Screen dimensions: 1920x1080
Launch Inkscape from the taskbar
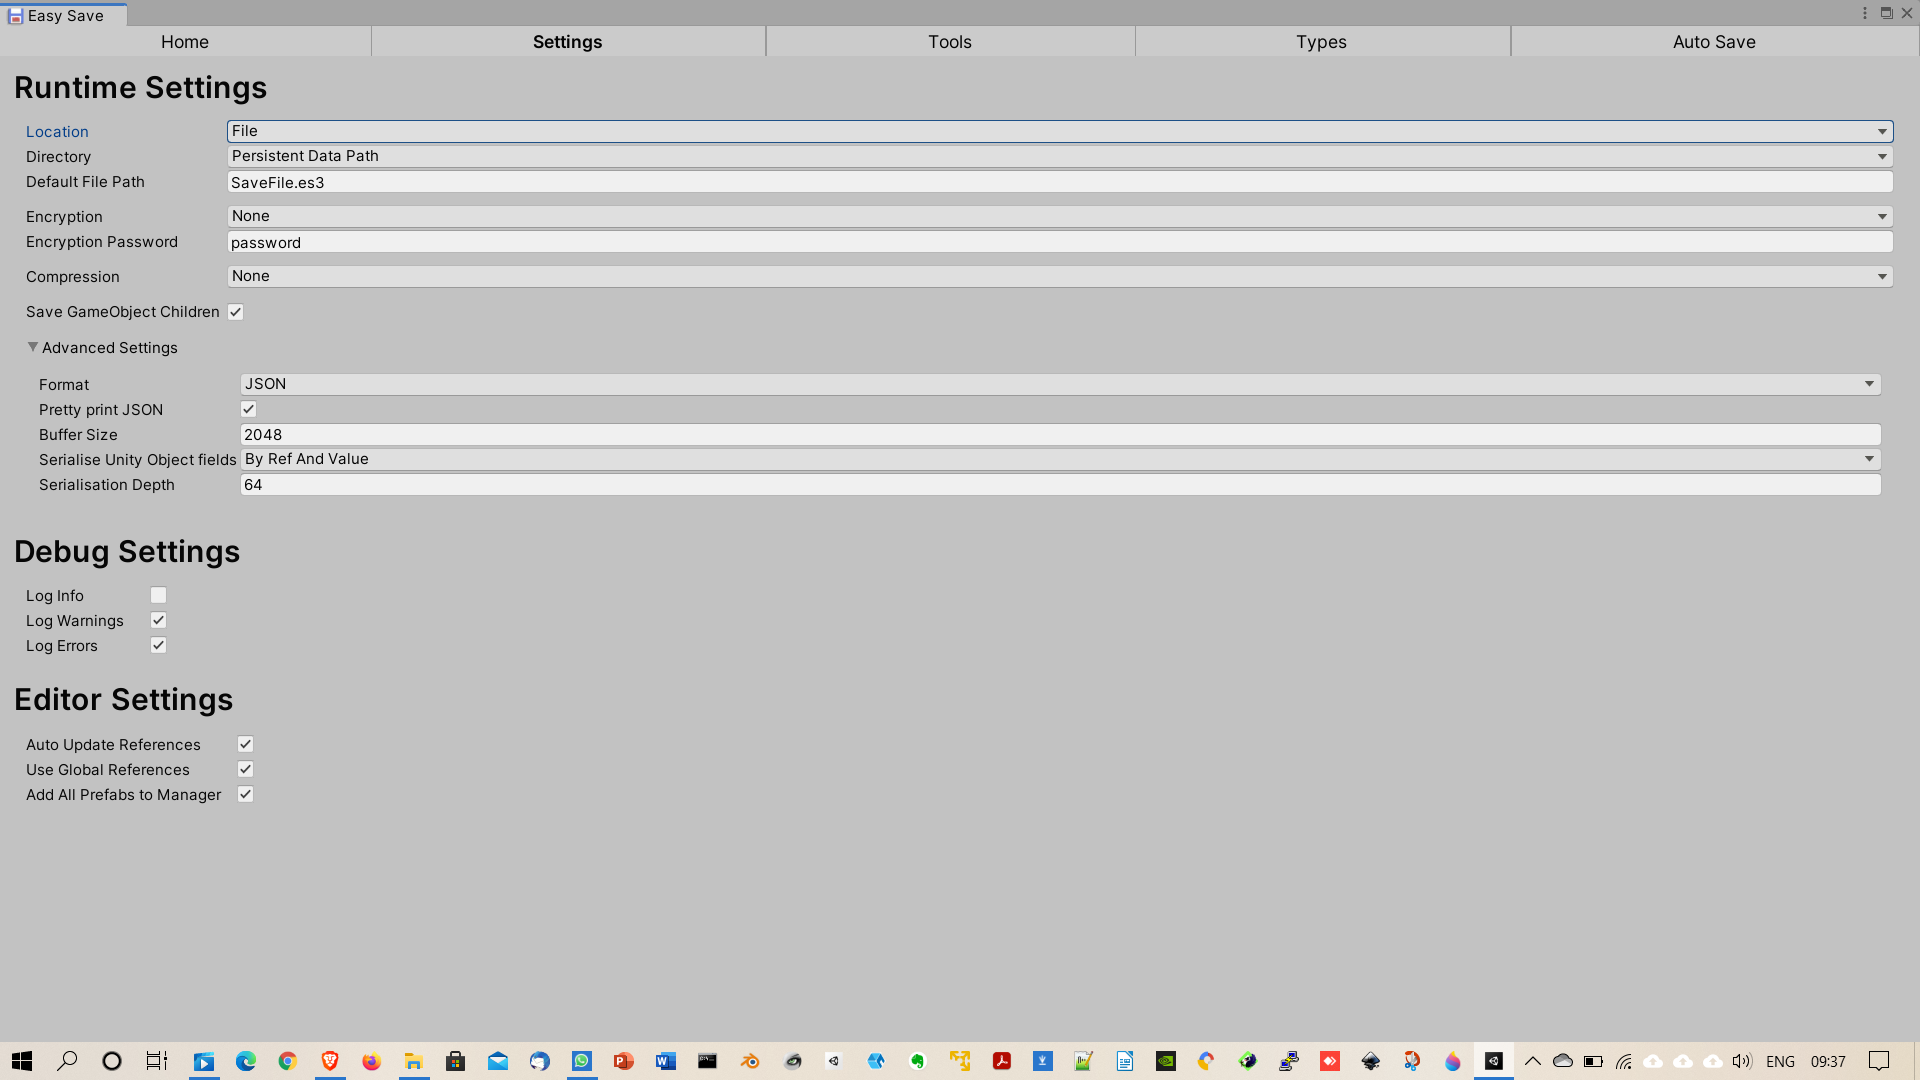click(1371, 1061)
